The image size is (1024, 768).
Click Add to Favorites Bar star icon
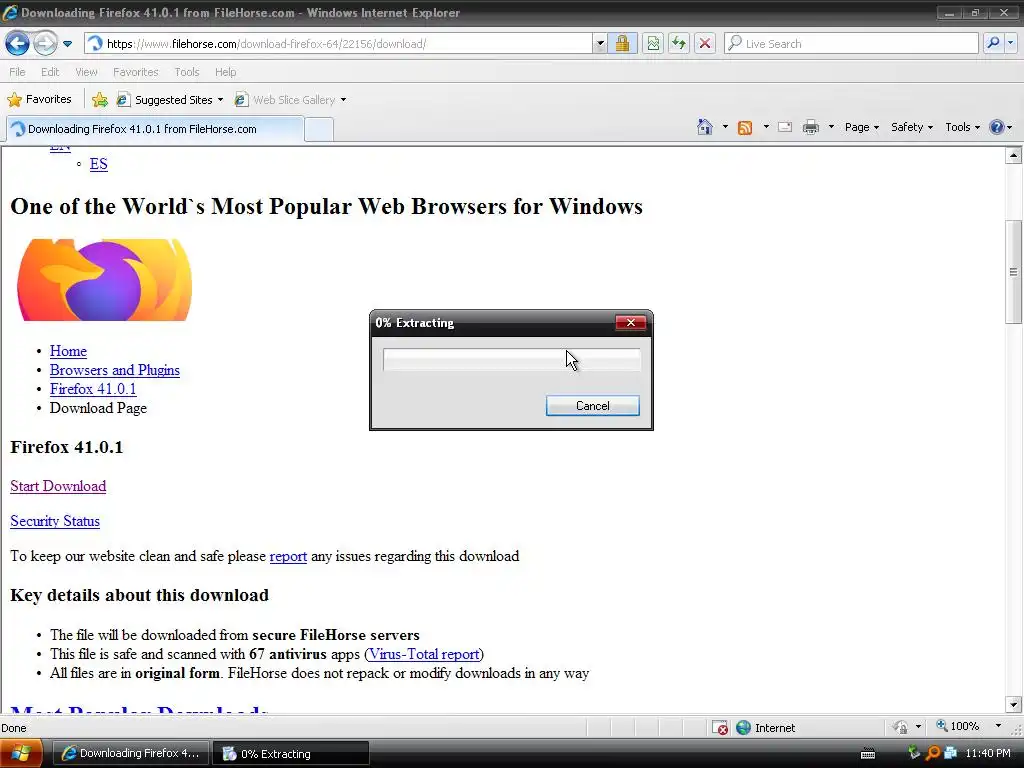tap(100, 99)
